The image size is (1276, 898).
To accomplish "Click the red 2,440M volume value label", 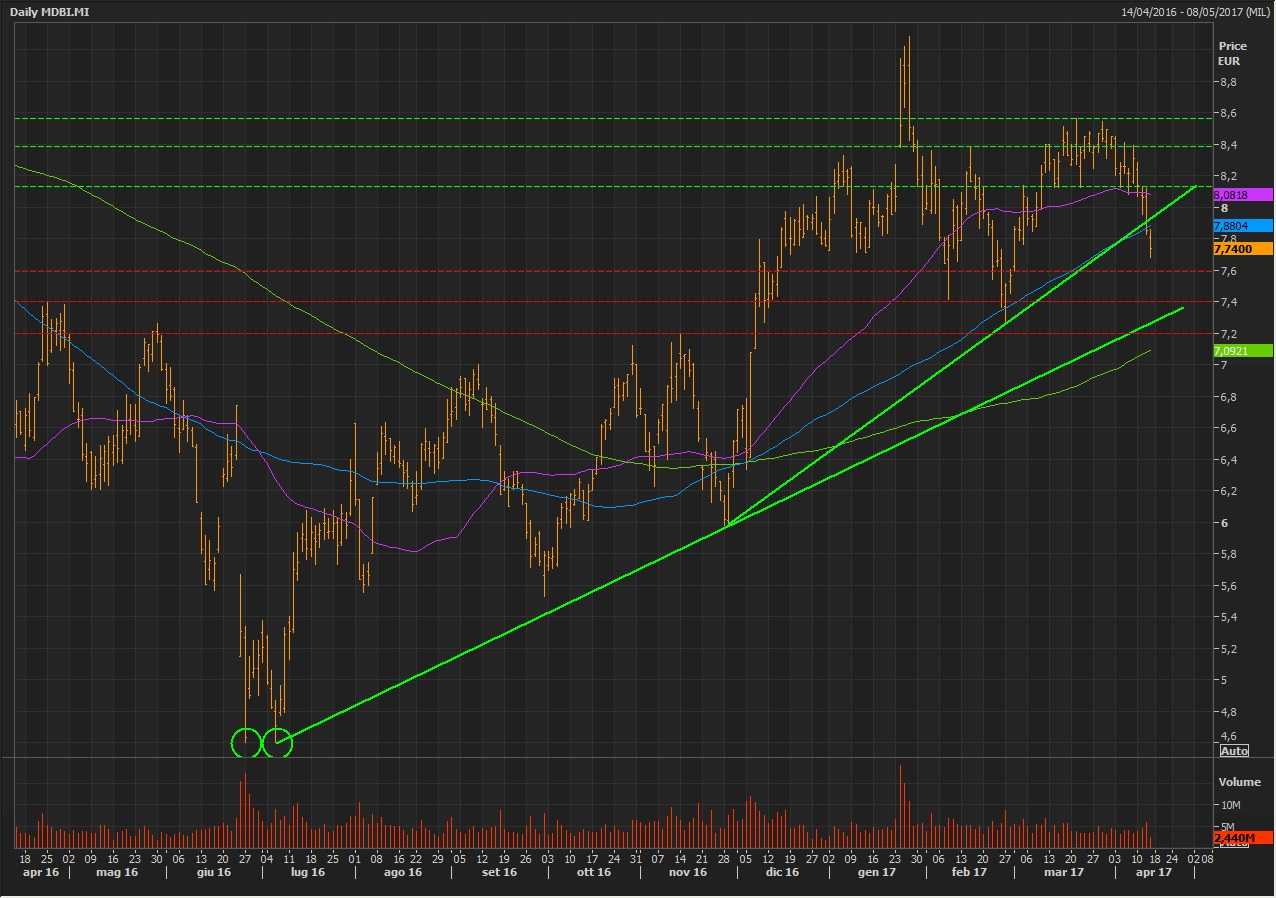I will pyautogui.click(x=1242, y=837).
